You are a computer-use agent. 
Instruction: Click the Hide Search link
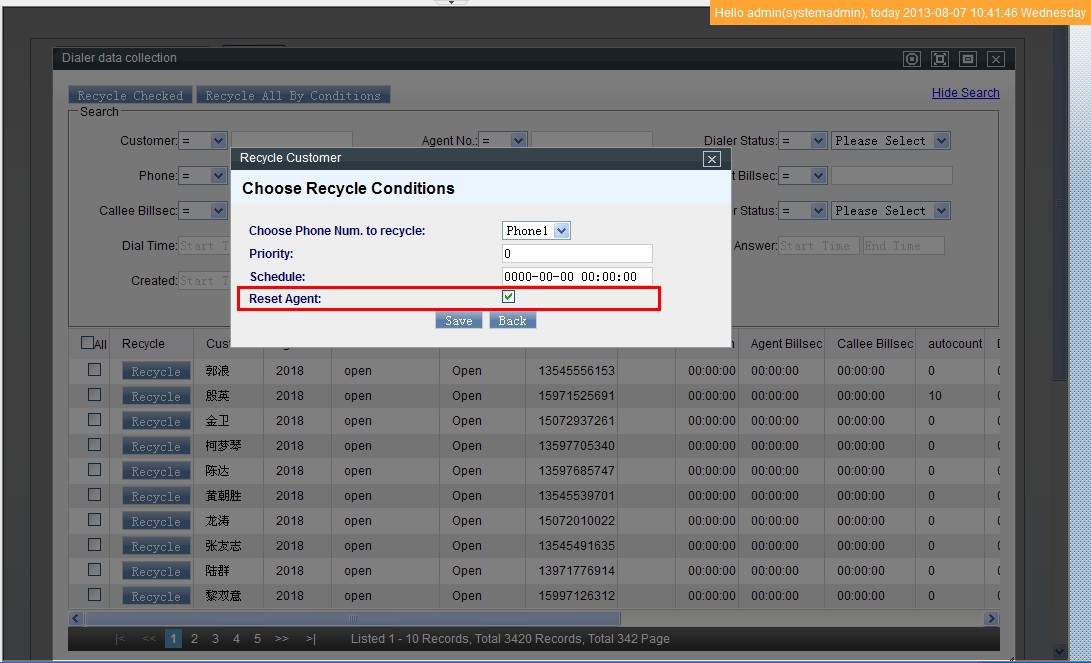point(965,93)
